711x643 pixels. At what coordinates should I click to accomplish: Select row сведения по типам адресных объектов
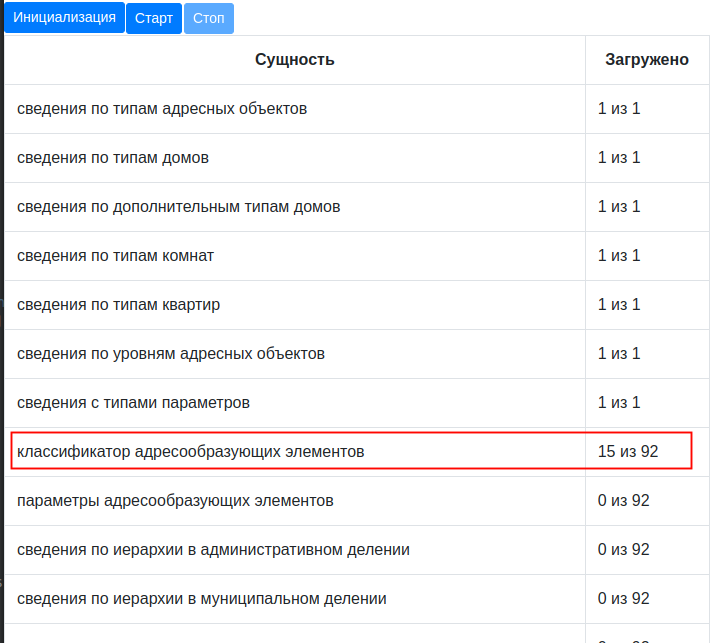(x=162, y=108)
